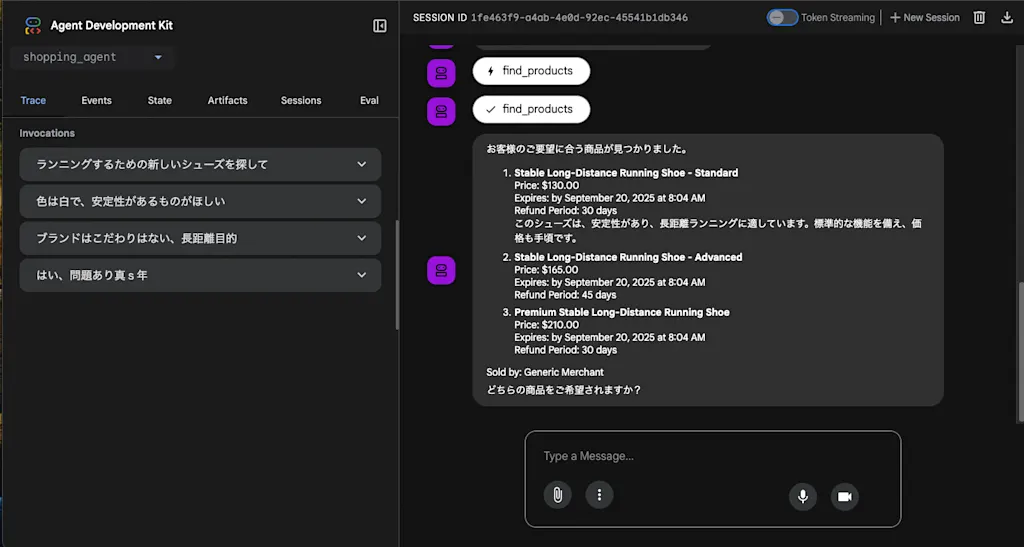Open the shopping_agent dropdown

click(92, 57)
